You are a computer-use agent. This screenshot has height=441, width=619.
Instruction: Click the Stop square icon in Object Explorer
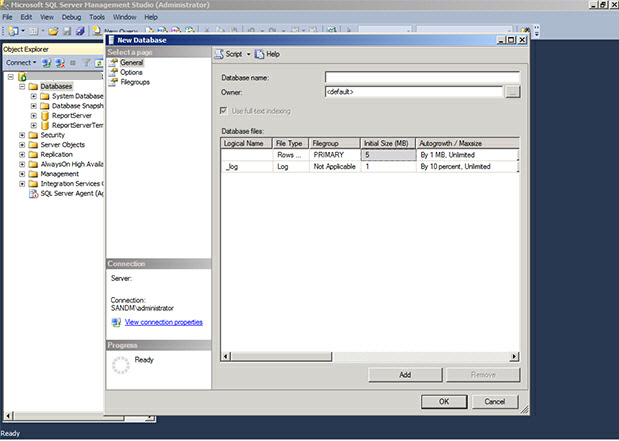click(73, 63)
